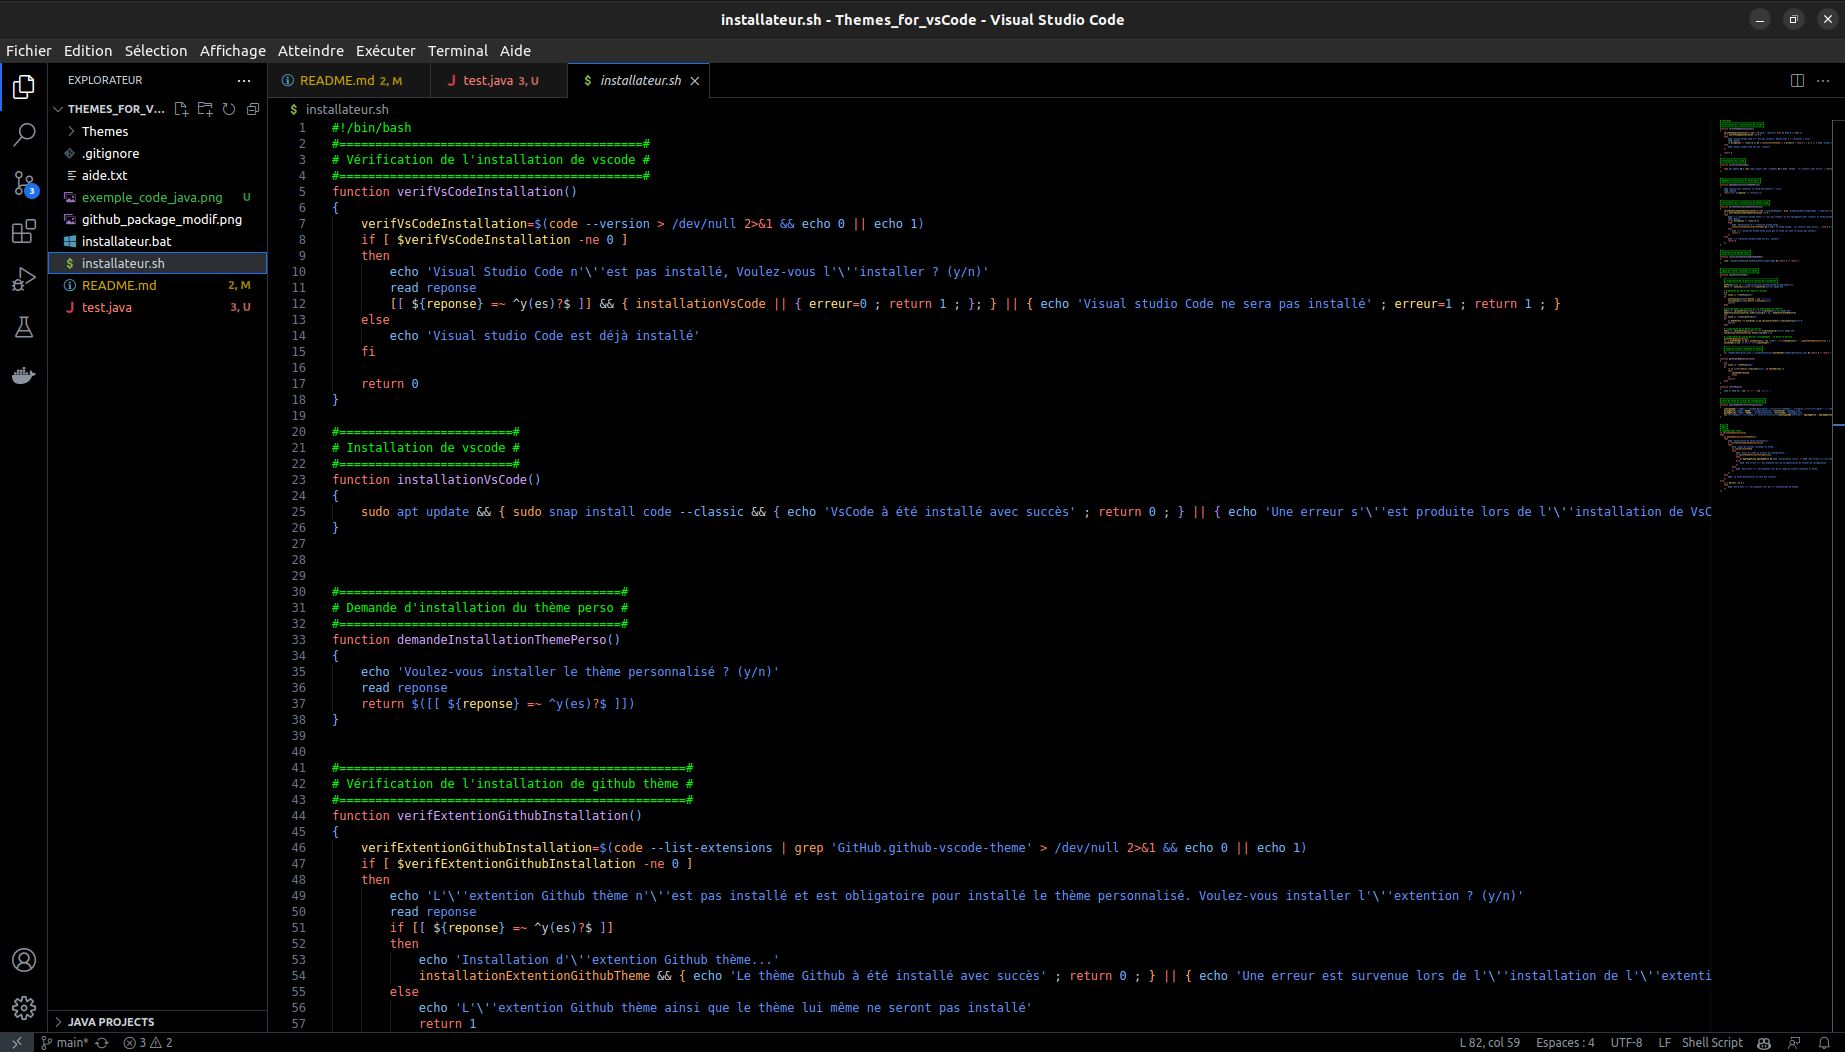Switch to the README.md tab
Viewport: 1845px width, 1052px height.
click(337, 80)
